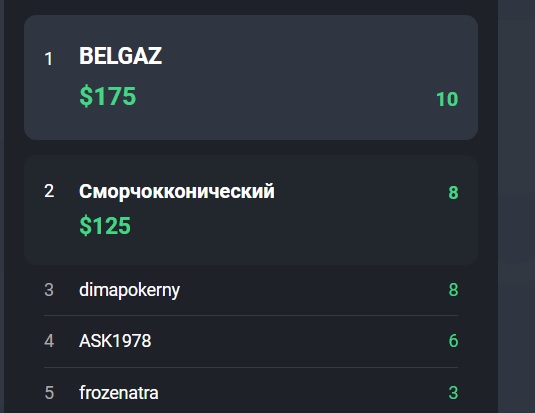Click score 3 beside frozenatra
This screenshot has height=413, width=535.
click(453, 393)
